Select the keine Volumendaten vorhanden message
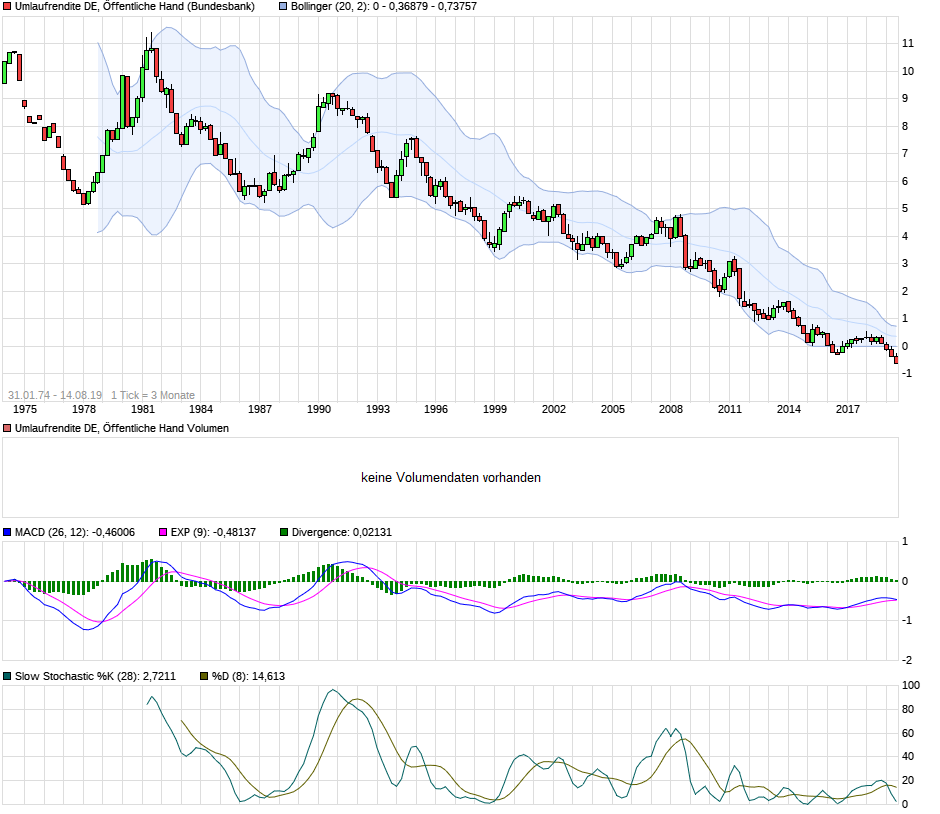The width and height of the screenshot is (940, 814). tap(452, 478)
